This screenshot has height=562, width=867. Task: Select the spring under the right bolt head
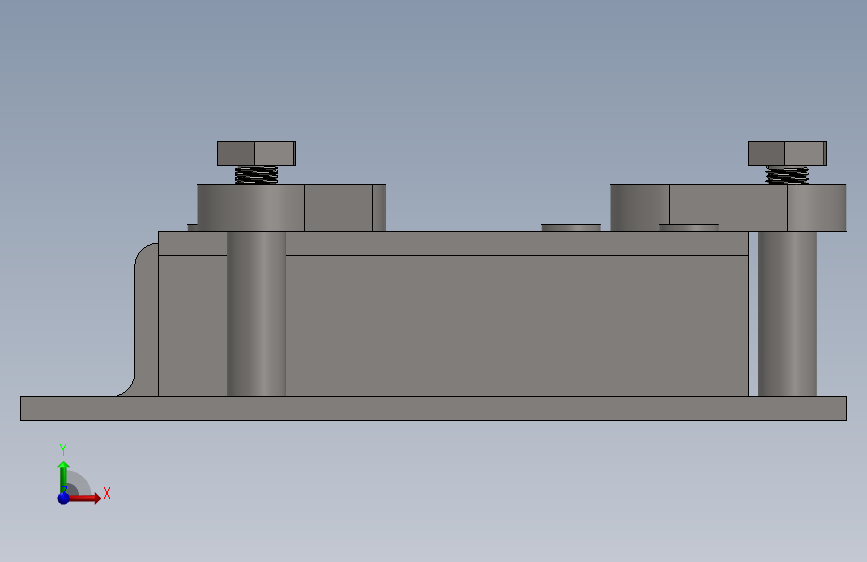(787, 175)
